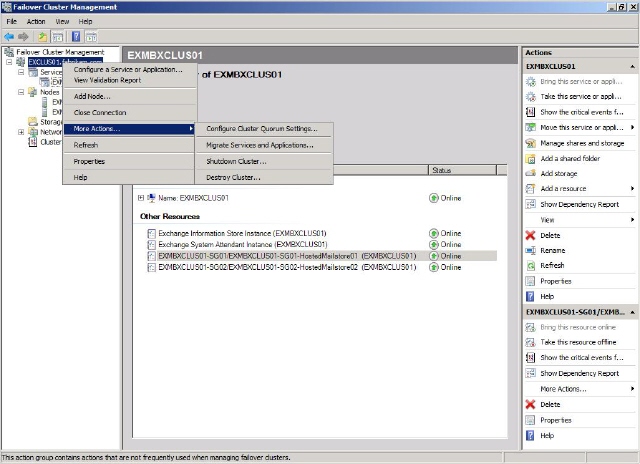Click the 'Exchange Information Store Instance' resource icon

(x=151, y=233)
